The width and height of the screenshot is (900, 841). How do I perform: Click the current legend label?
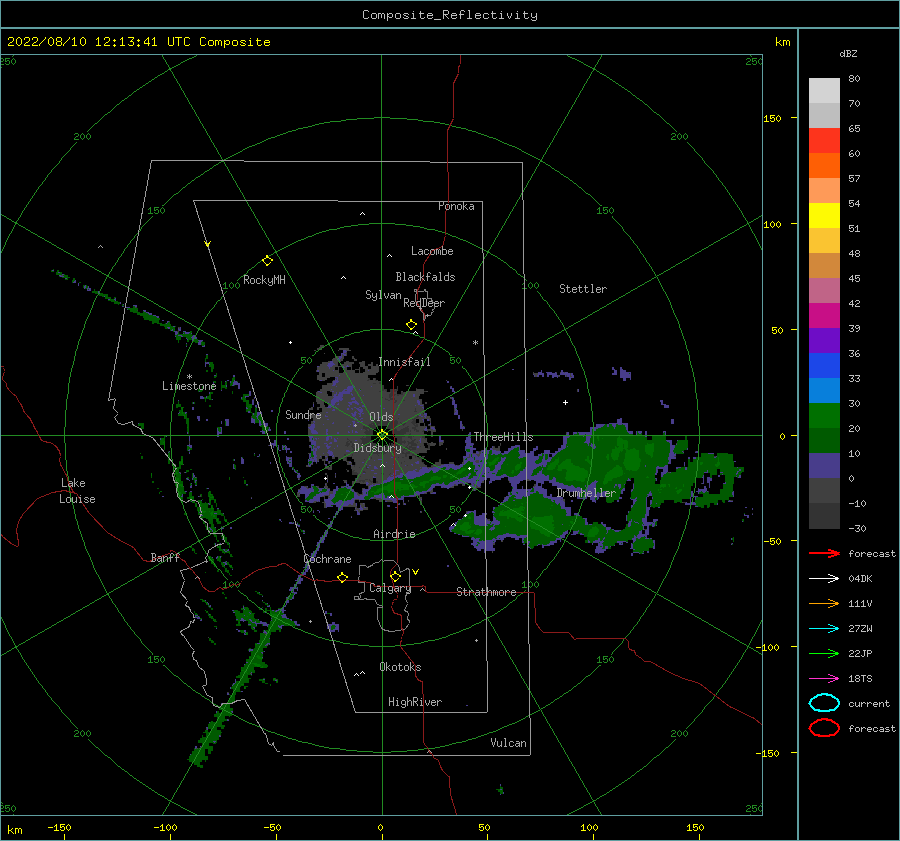pyautogui.click(x=868, y=703)
